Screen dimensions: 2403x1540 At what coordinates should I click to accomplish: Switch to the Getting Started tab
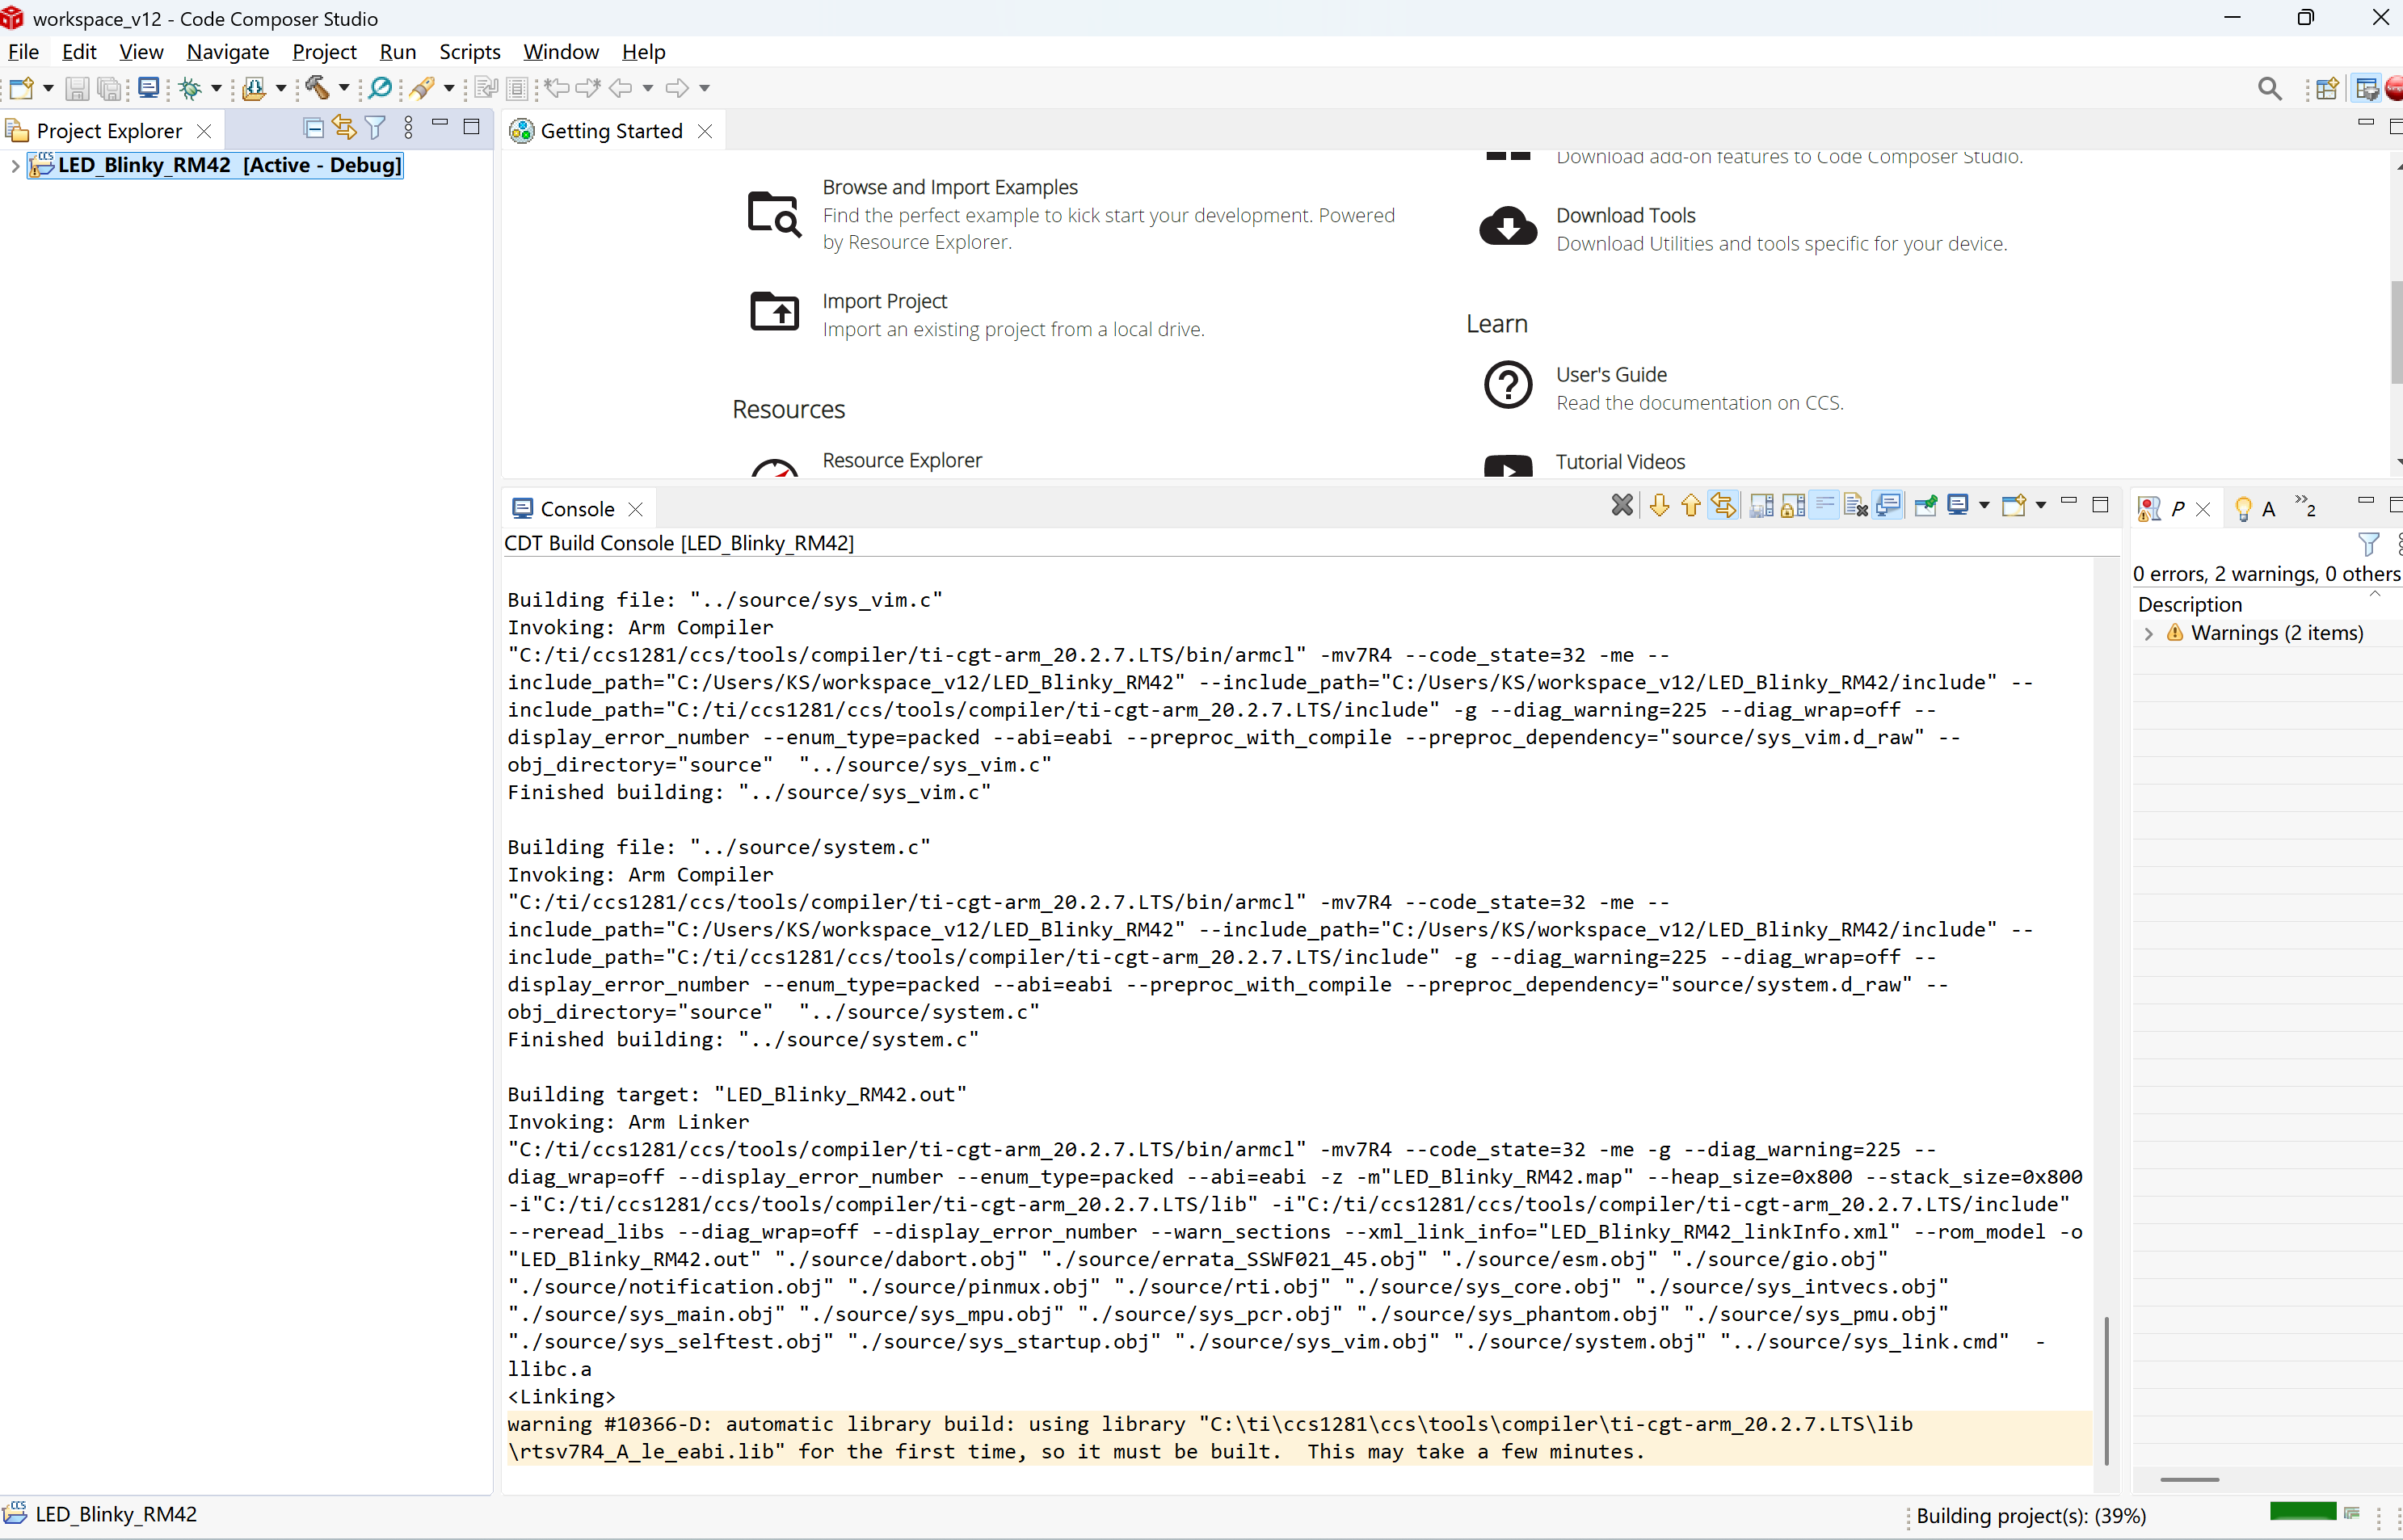point(611,131)
